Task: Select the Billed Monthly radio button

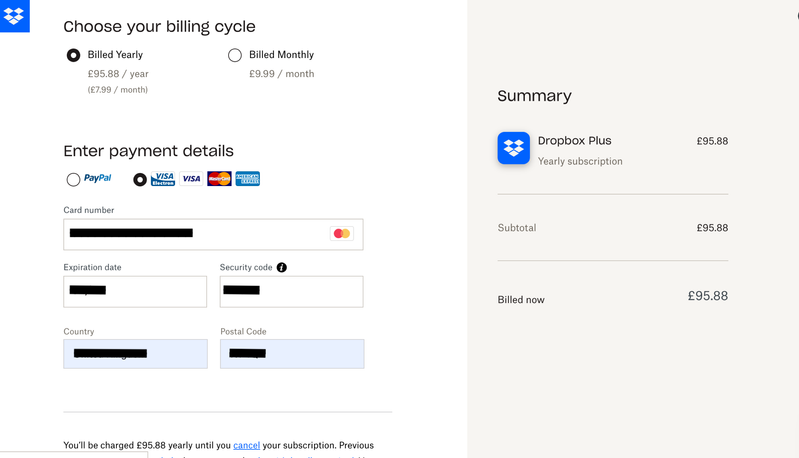Action: click(235, 55)
